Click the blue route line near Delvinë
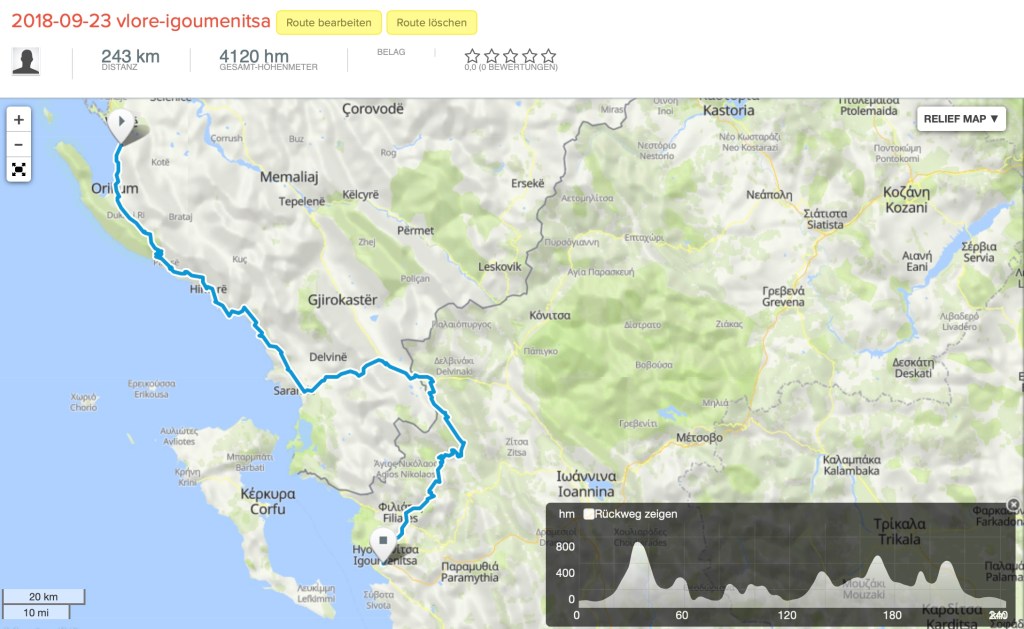This screenshot has height=629, width=1024. [x=350, y=371]
